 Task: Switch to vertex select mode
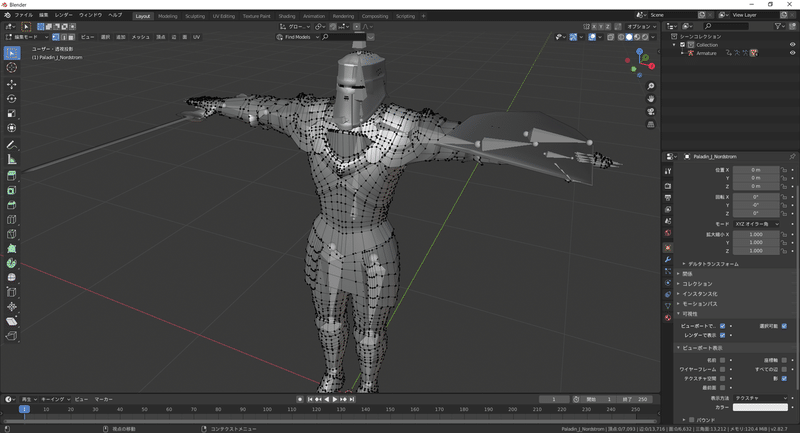(56, 37)
